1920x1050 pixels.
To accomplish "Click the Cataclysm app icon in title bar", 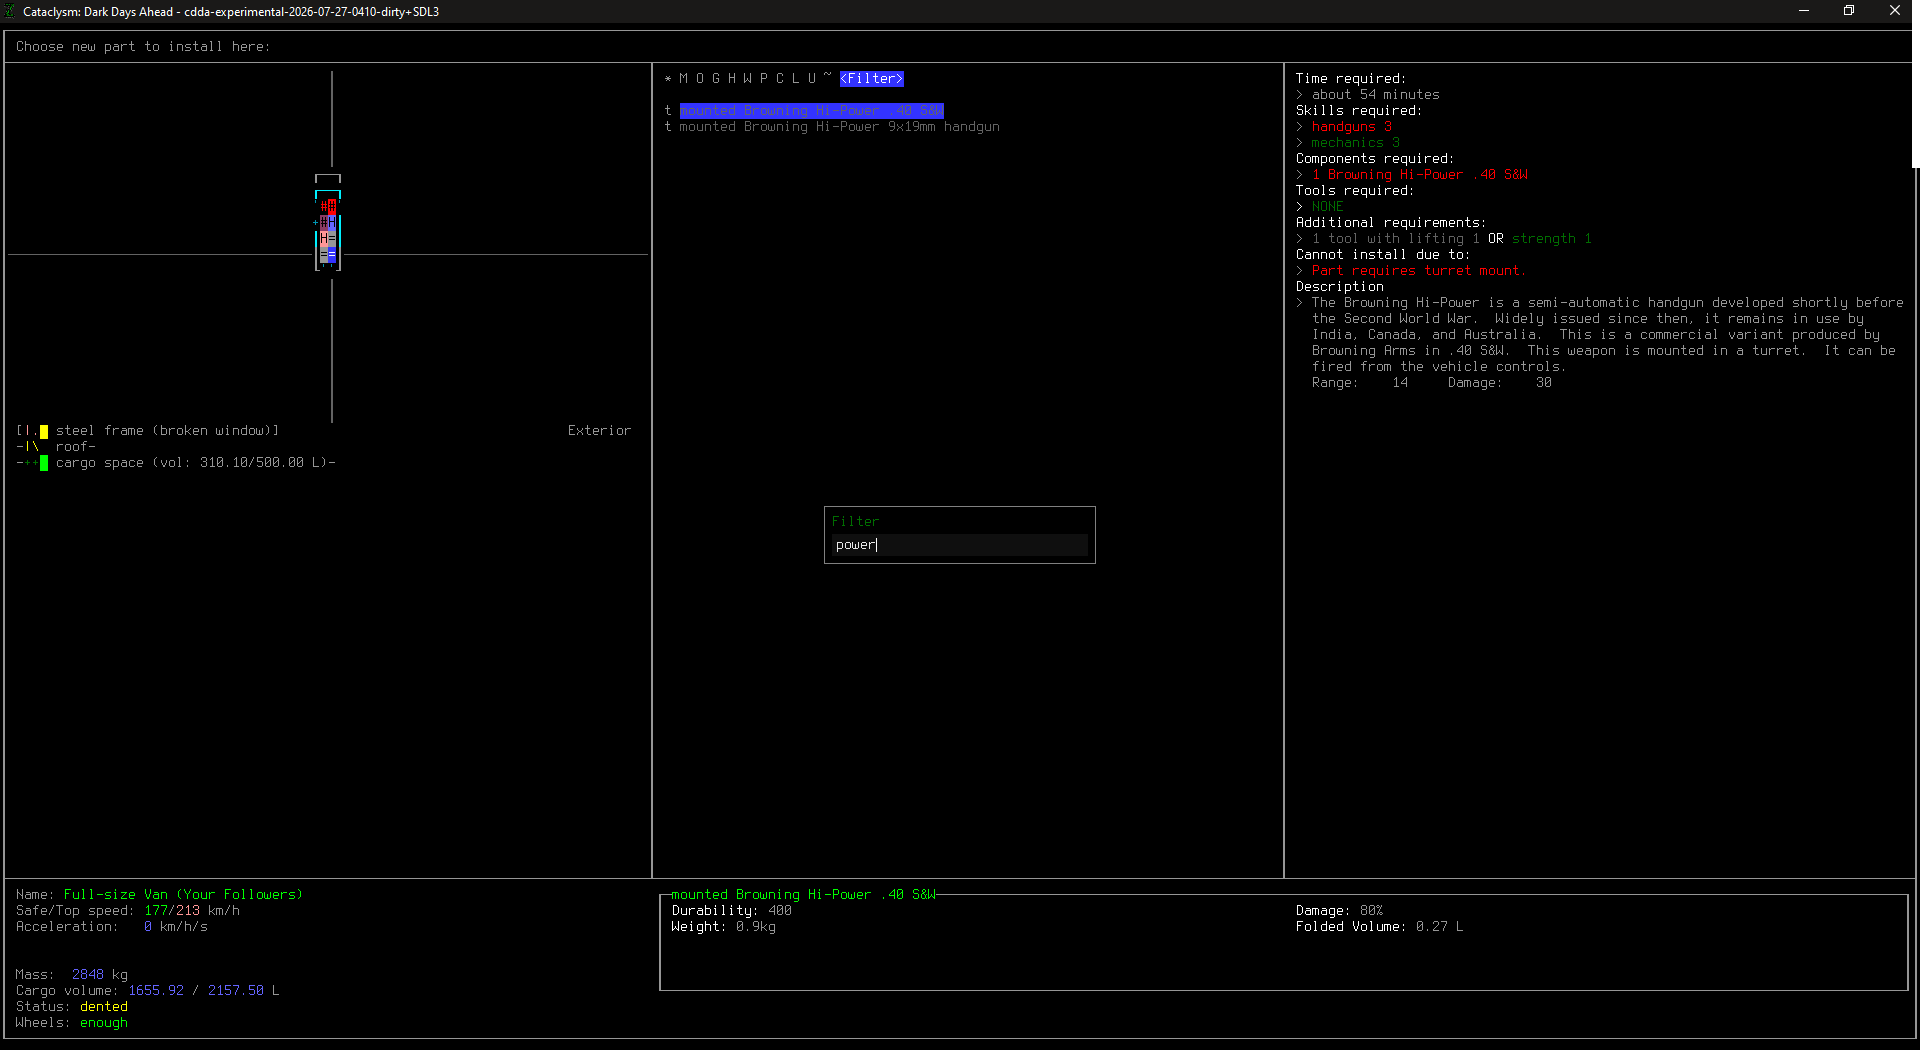I will click(x=11, y=11).
